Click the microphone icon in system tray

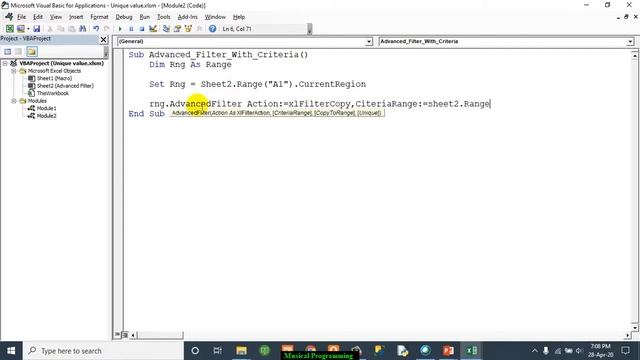(546, 351)
